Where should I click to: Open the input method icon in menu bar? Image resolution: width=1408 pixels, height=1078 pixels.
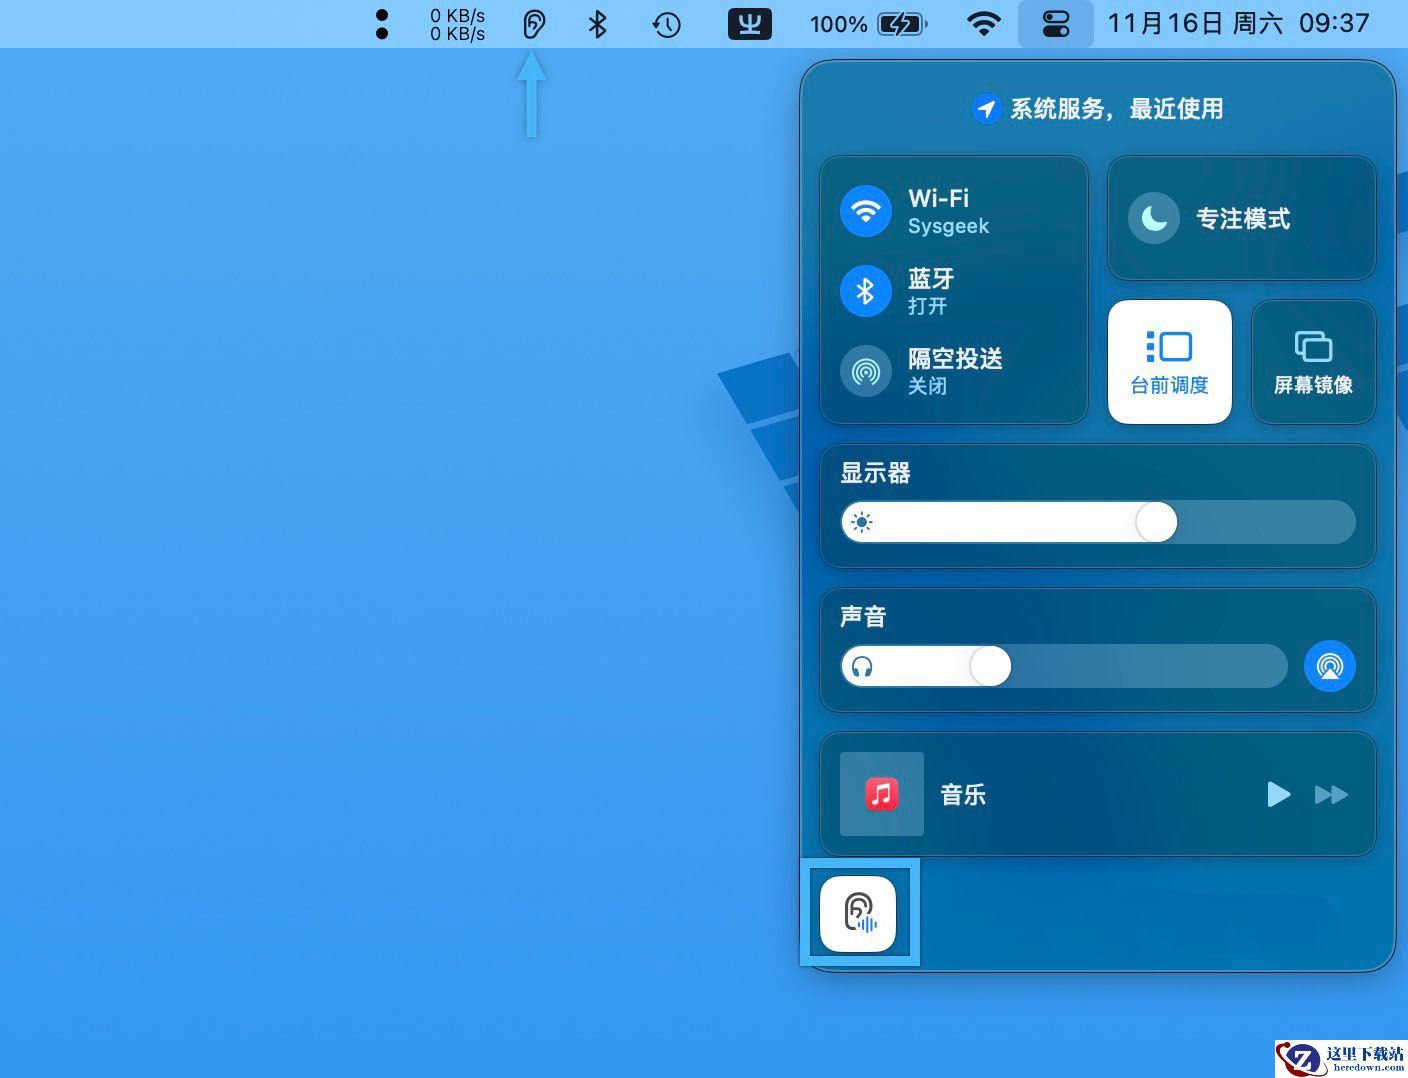(749, 23)
